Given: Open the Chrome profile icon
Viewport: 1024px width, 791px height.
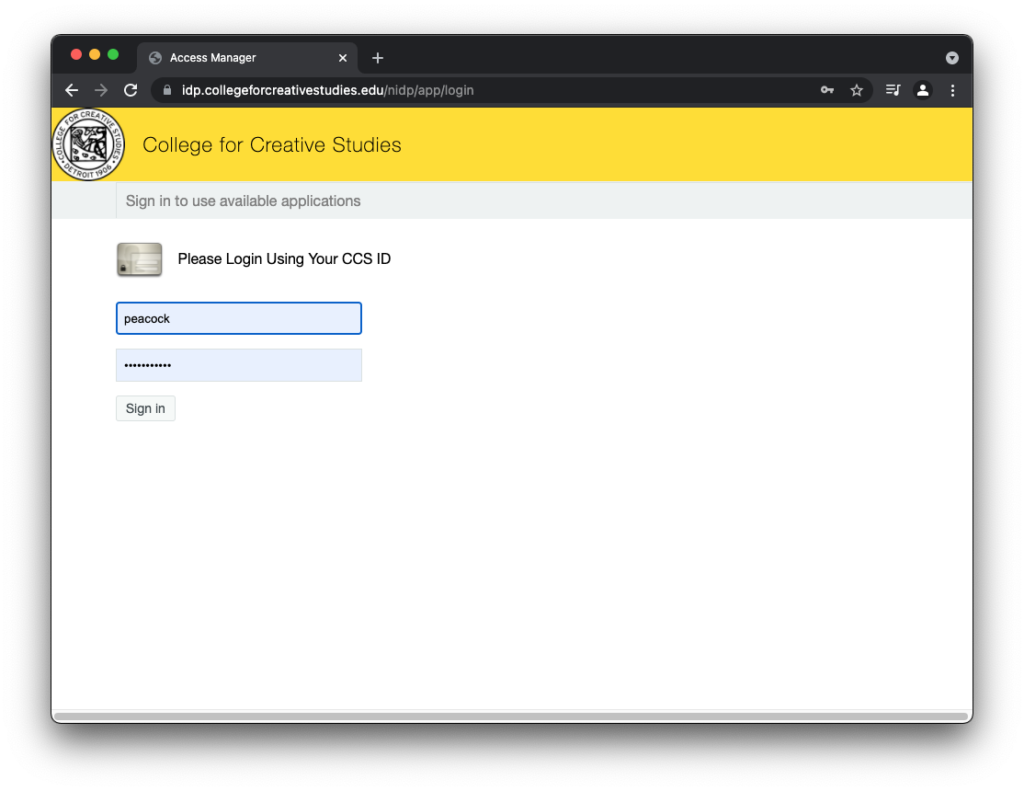Looking at the screenshot, I should coord(923,90).
